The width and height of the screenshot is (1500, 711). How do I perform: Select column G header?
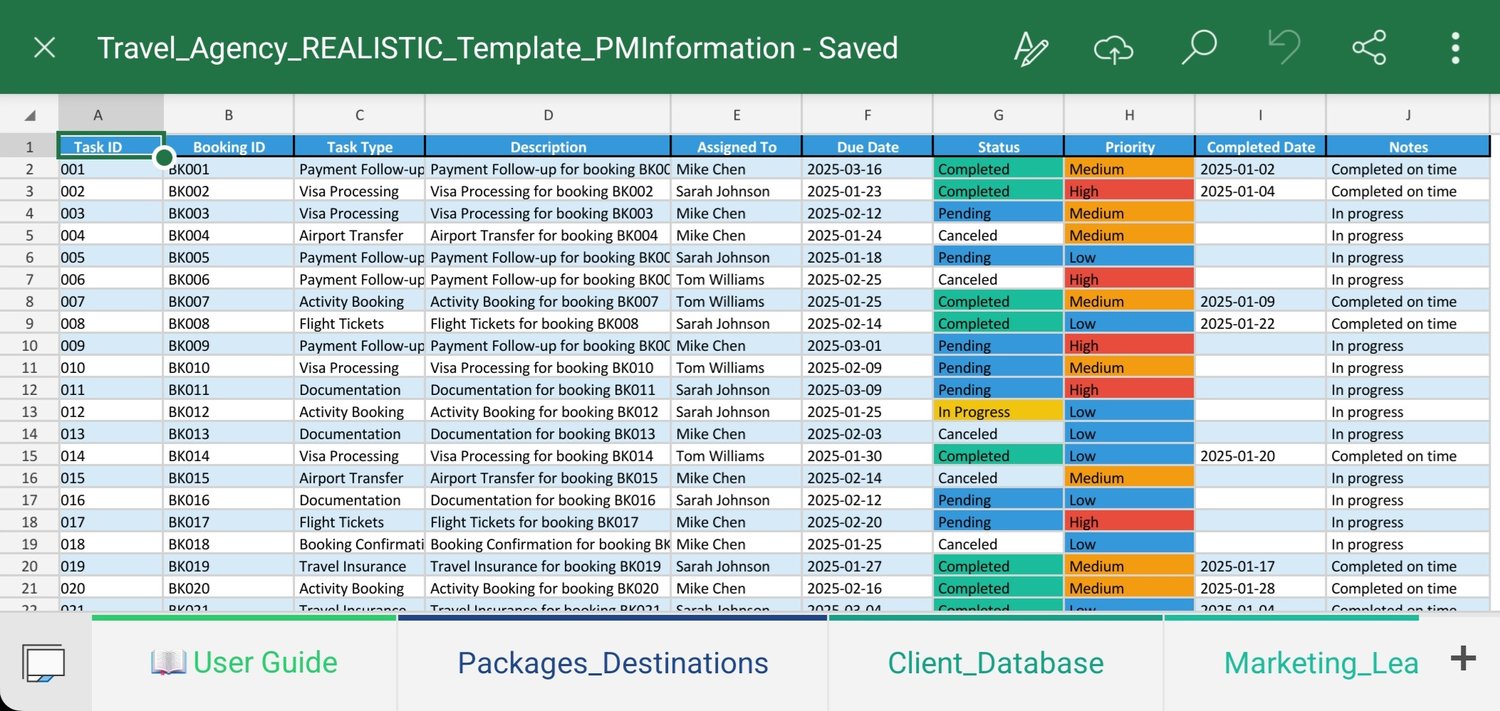(x=998, y=115)
